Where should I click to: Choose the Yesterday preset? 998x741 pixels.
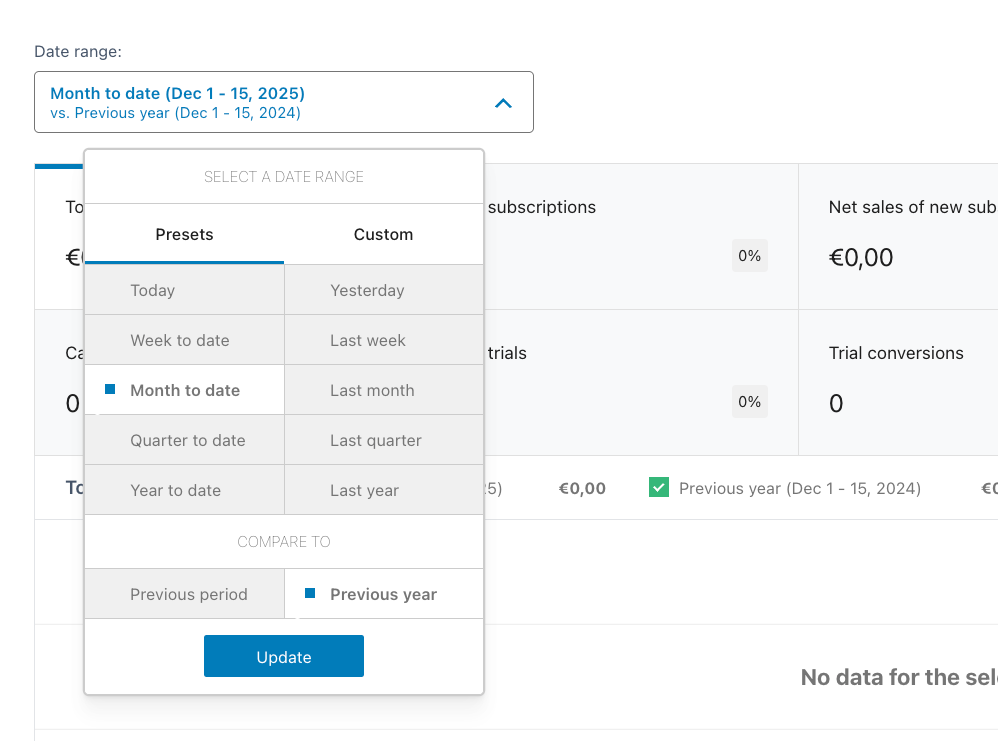[x=384, y=291]
